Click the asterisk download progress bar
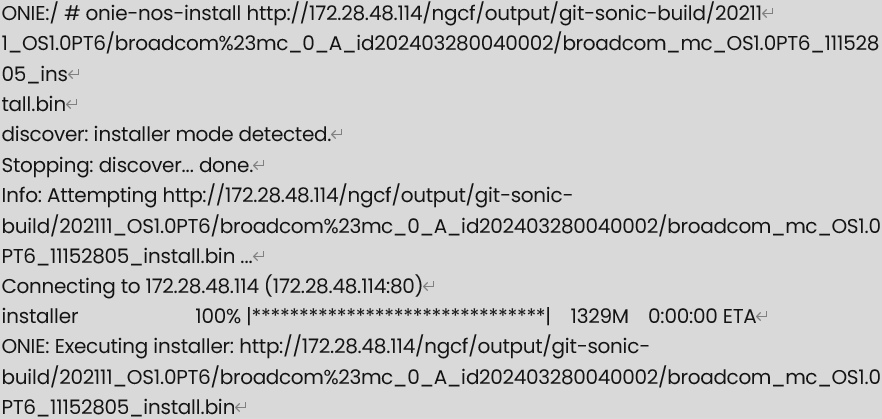Image resolution: width=882 pixels, height=419 pixels. tap(398, 316)
